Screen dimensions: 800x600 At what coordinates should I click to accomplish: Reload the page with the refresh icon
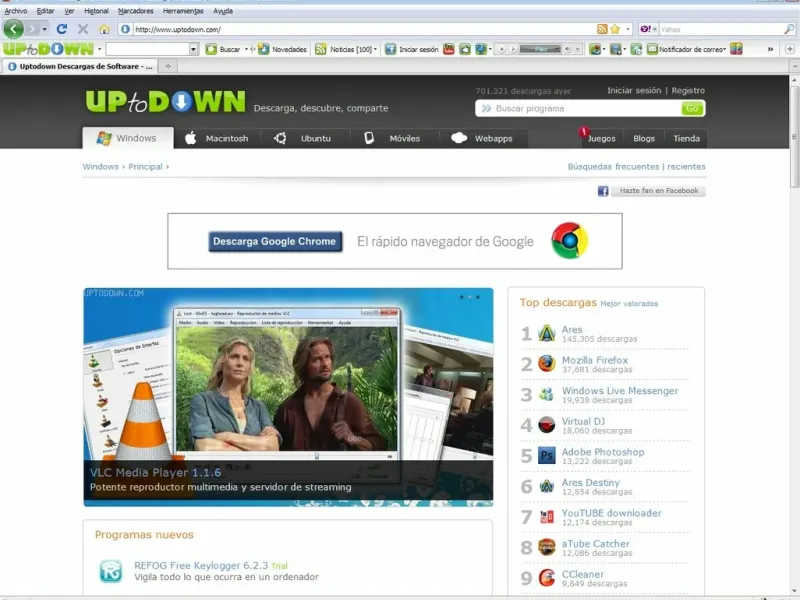(62, 29)
